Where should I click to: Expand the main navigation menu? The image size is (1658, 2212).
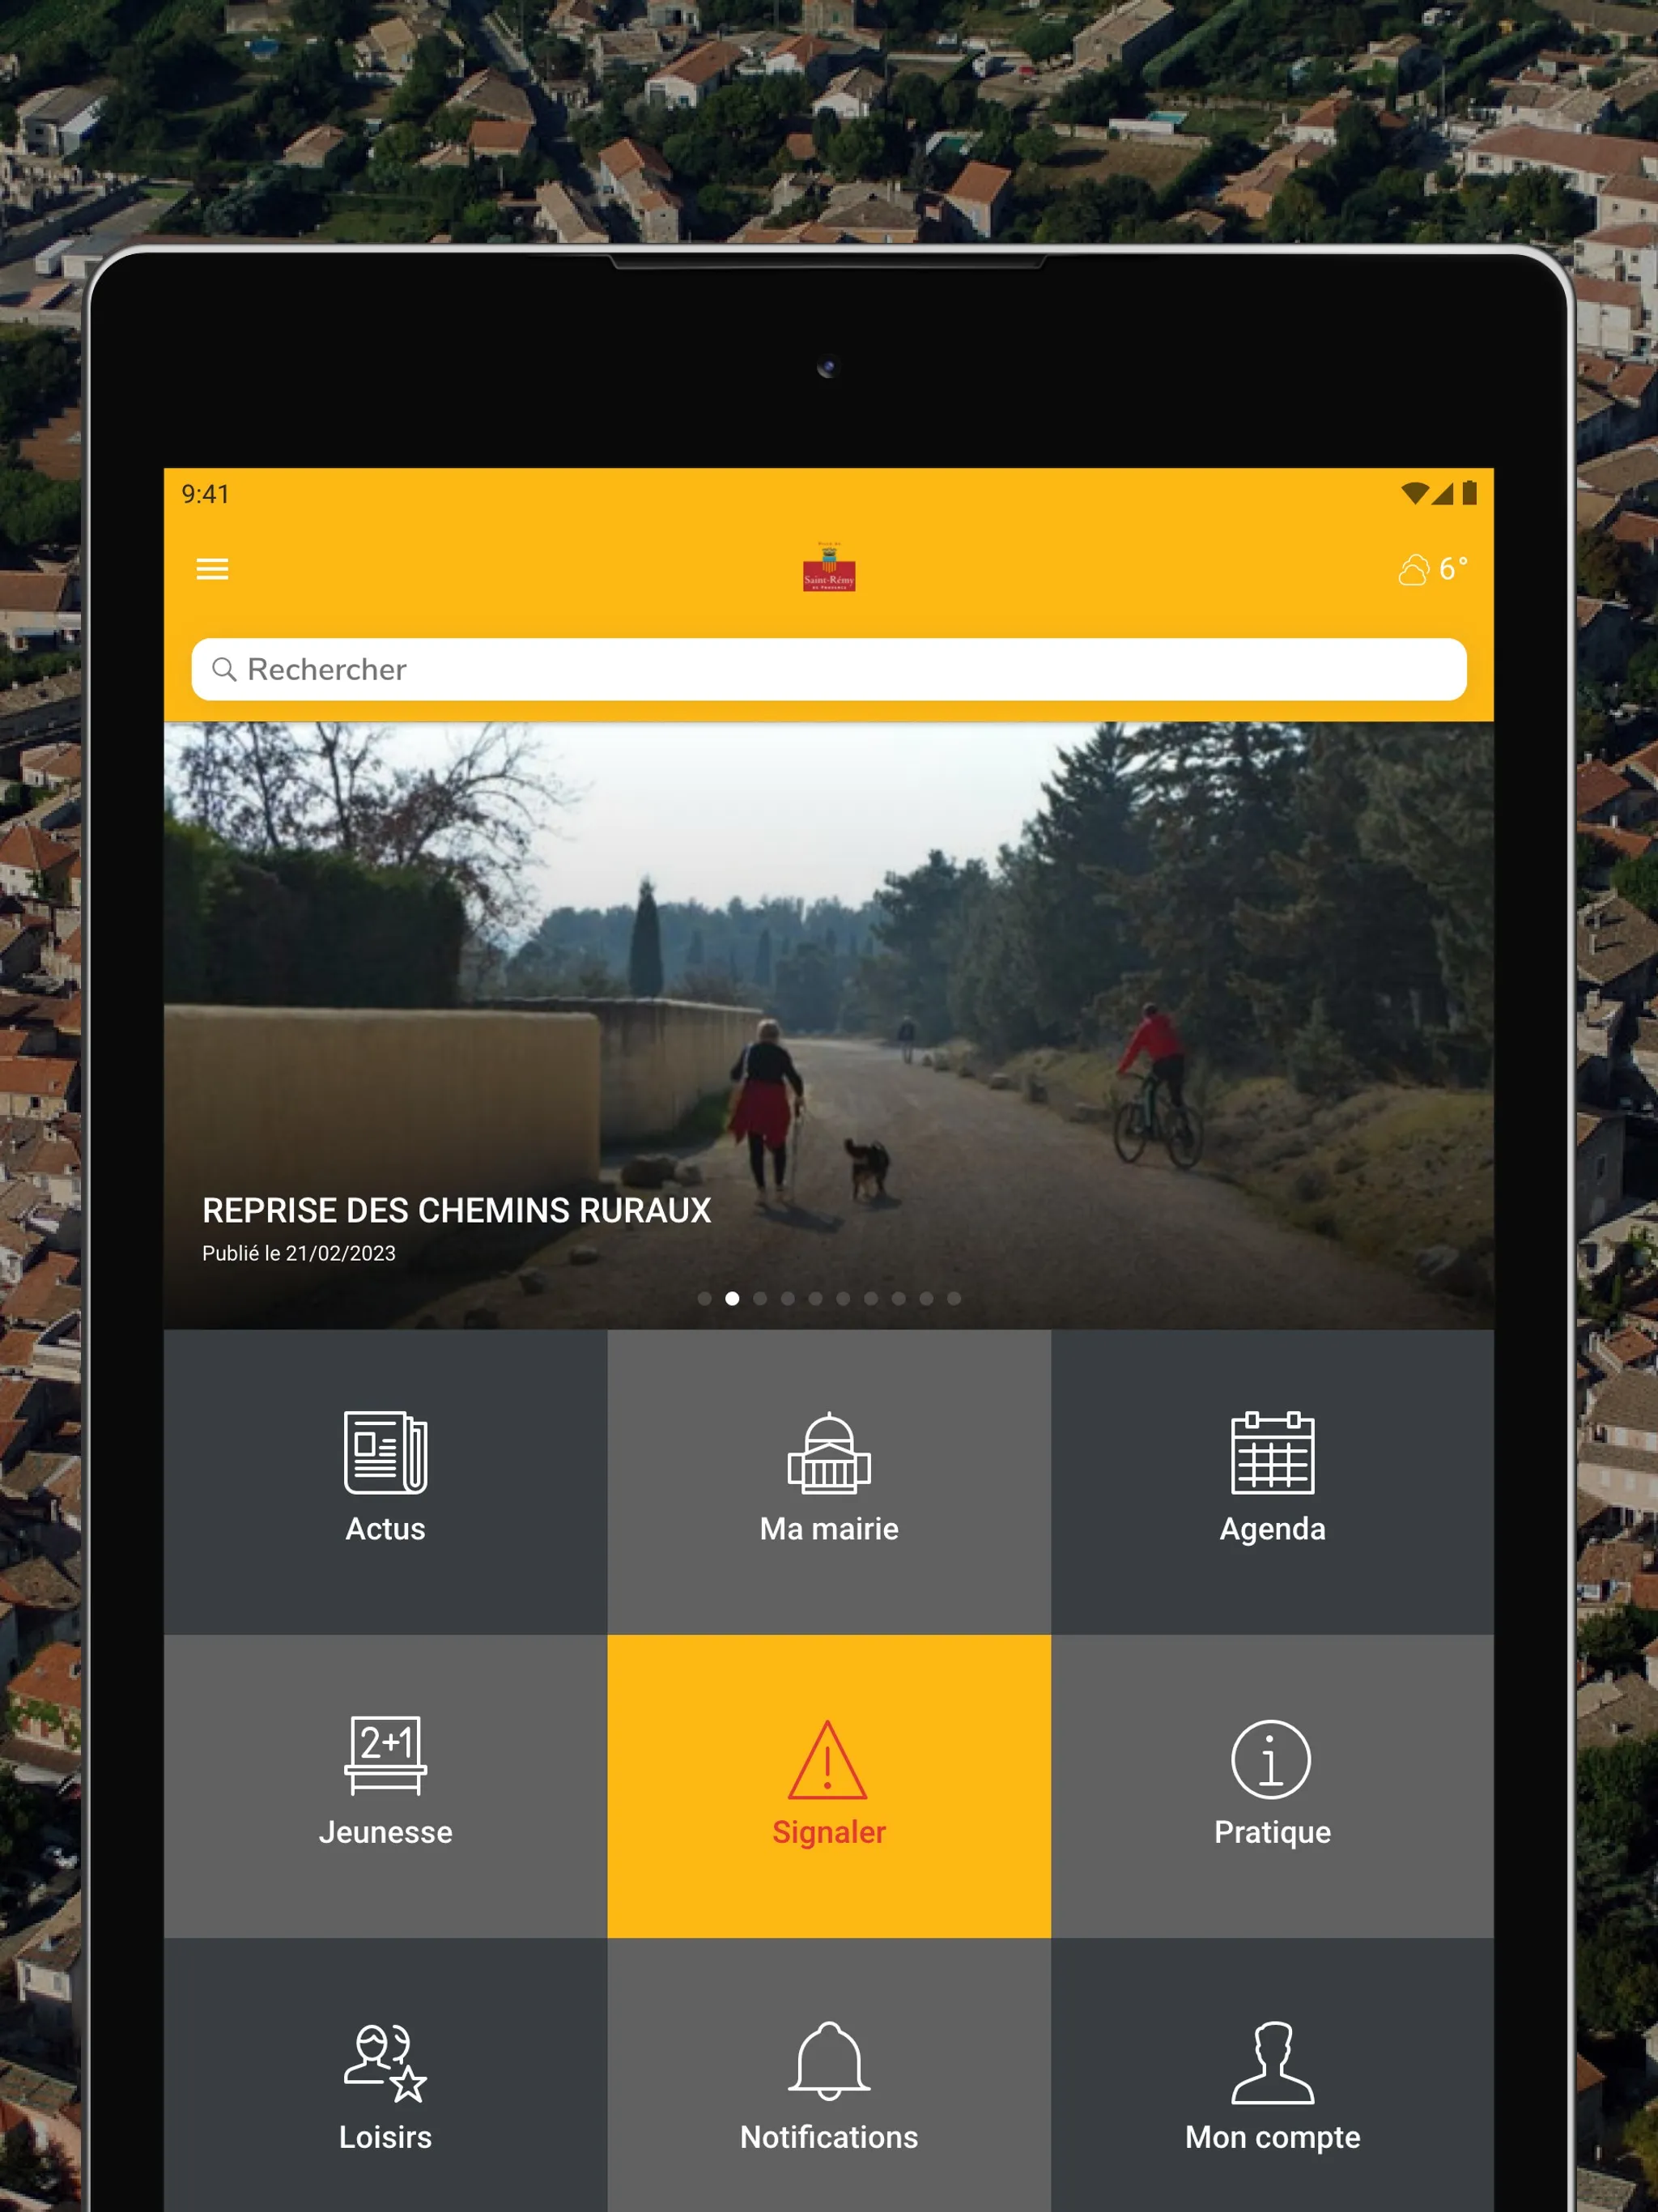point(218,568)
